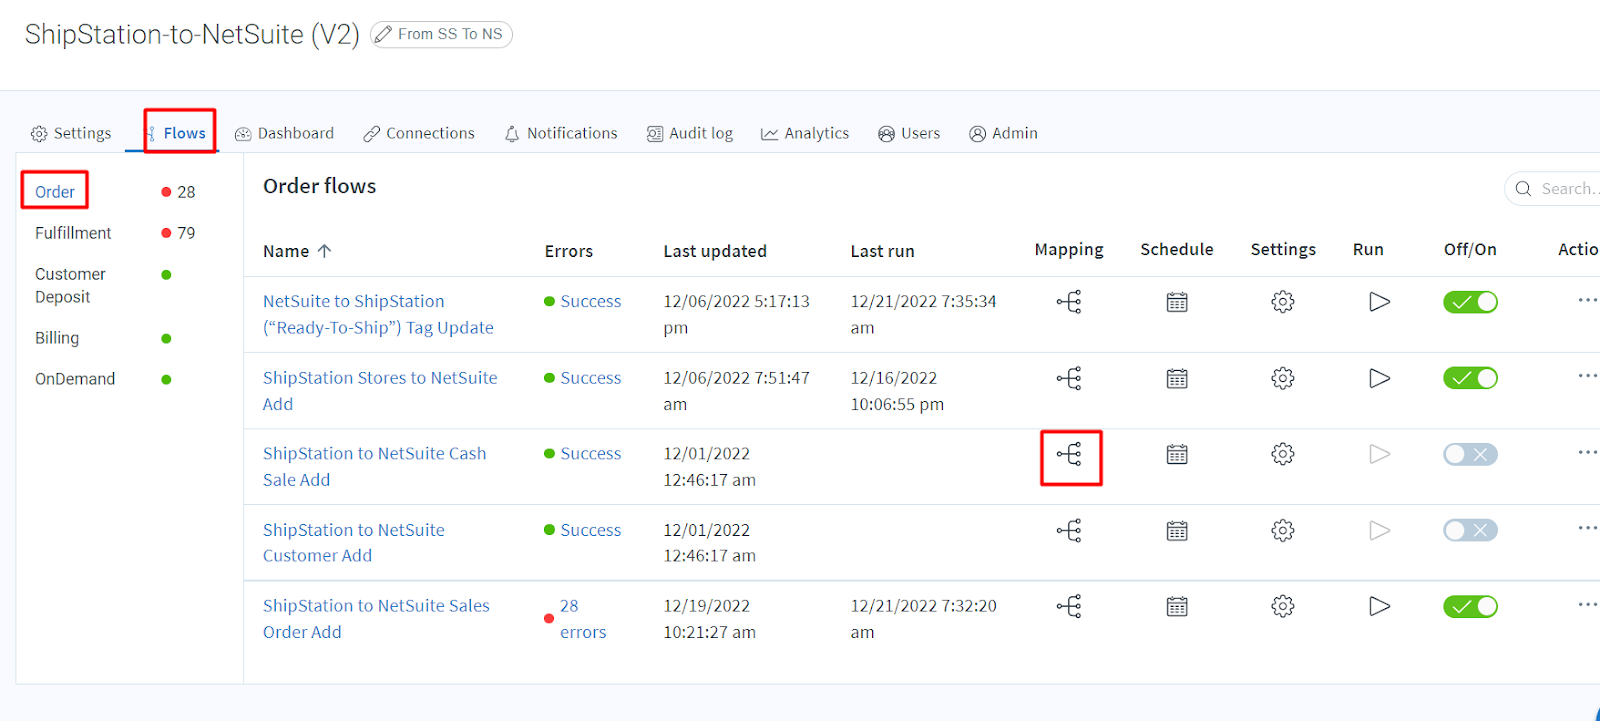
Task: Open mapping for ShipStation Stores to NetSuite Add
Action: [x=1069, y=378]
